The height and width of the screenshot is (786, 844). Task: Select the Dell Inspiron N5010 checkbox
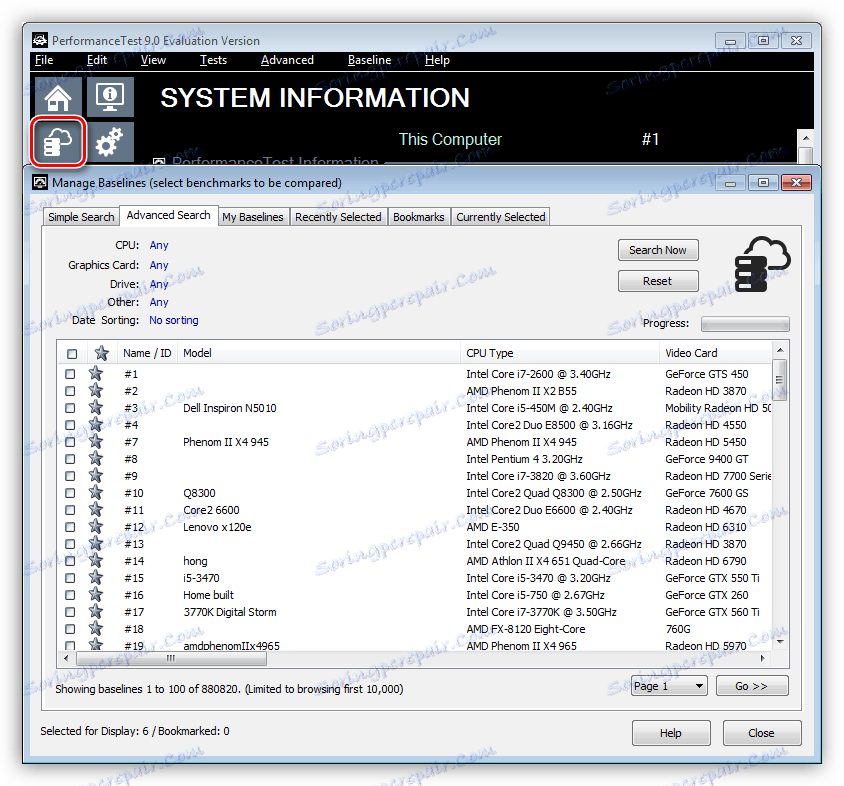coord(70,408)
